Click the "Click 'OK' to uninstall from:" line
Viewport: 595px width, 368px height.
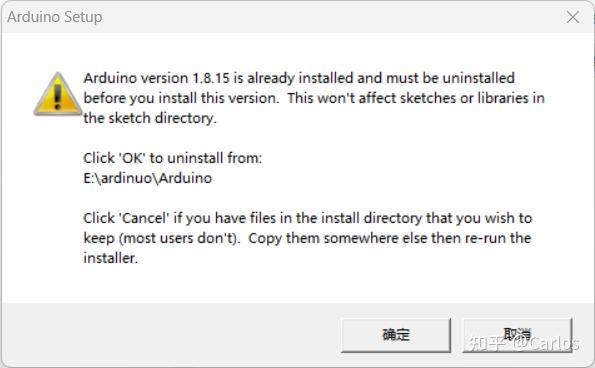(x=173, y=158)
